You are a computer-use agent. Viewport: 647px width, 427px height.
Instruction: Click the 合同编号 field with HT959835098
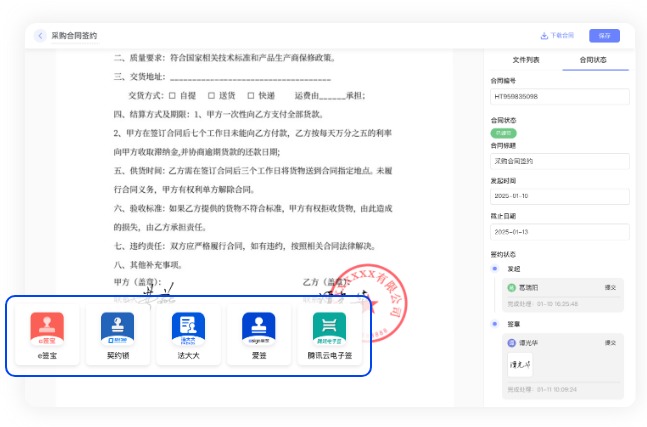click(x=560, y=97)
